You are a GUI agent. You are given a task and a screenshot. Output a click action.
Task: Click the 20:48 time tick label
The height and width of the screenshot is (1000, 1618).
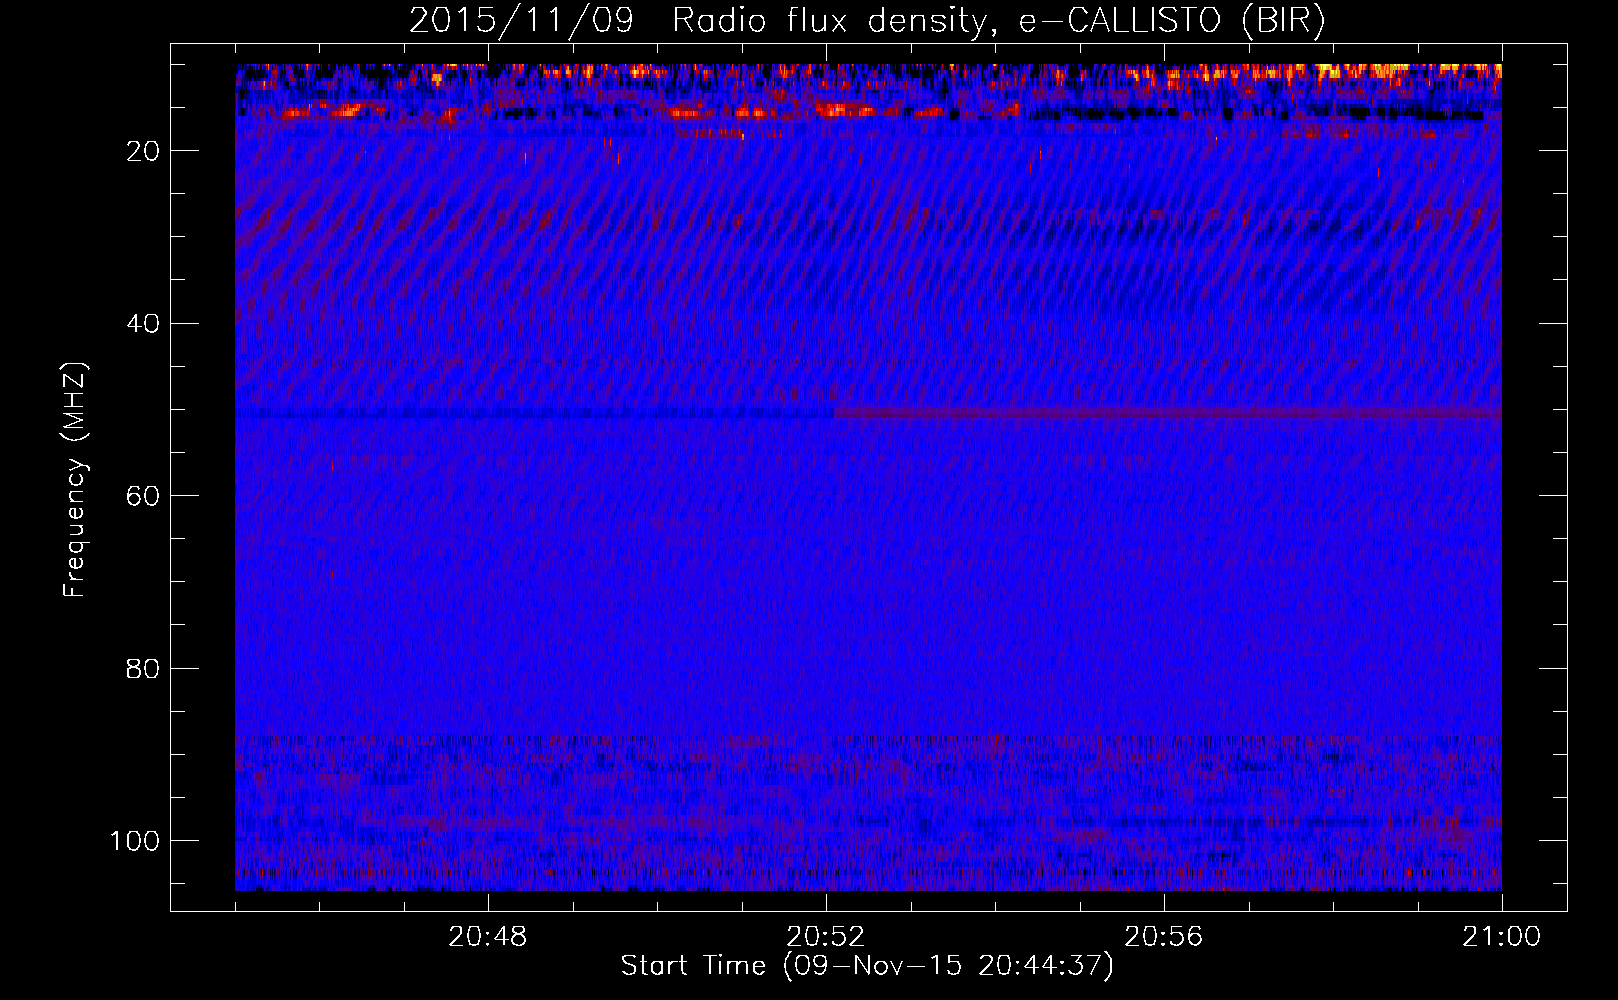[x=488, y=937]
